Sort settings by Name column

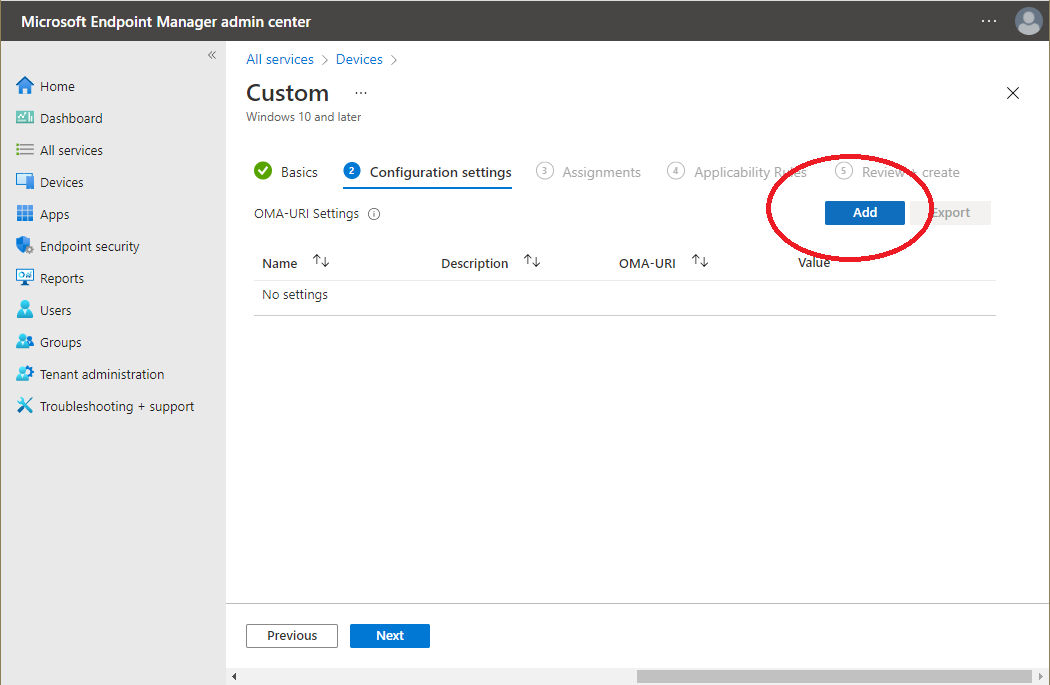point(321,261)
